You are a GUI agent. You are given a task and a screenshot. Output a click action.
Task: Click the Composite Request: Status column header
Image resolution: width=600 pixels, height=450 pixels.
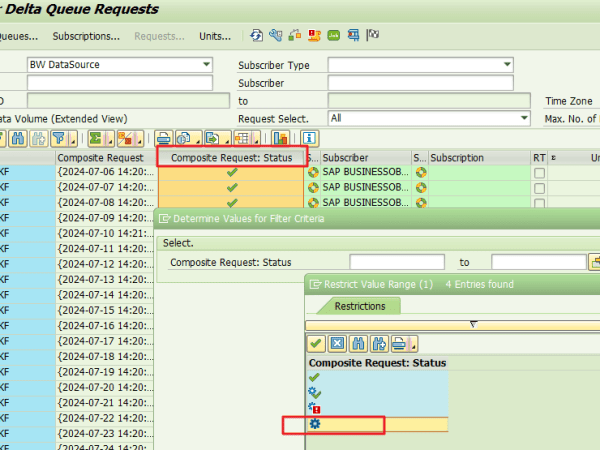(232, 158)
